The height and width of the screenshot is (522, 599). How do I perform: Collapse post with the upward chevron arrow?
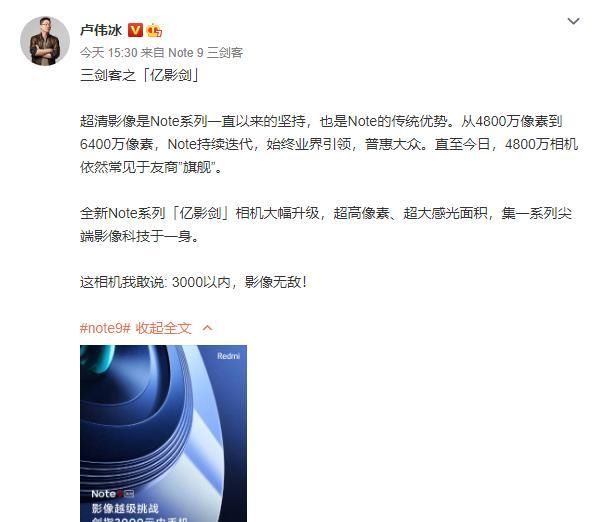tap(207, 328)
